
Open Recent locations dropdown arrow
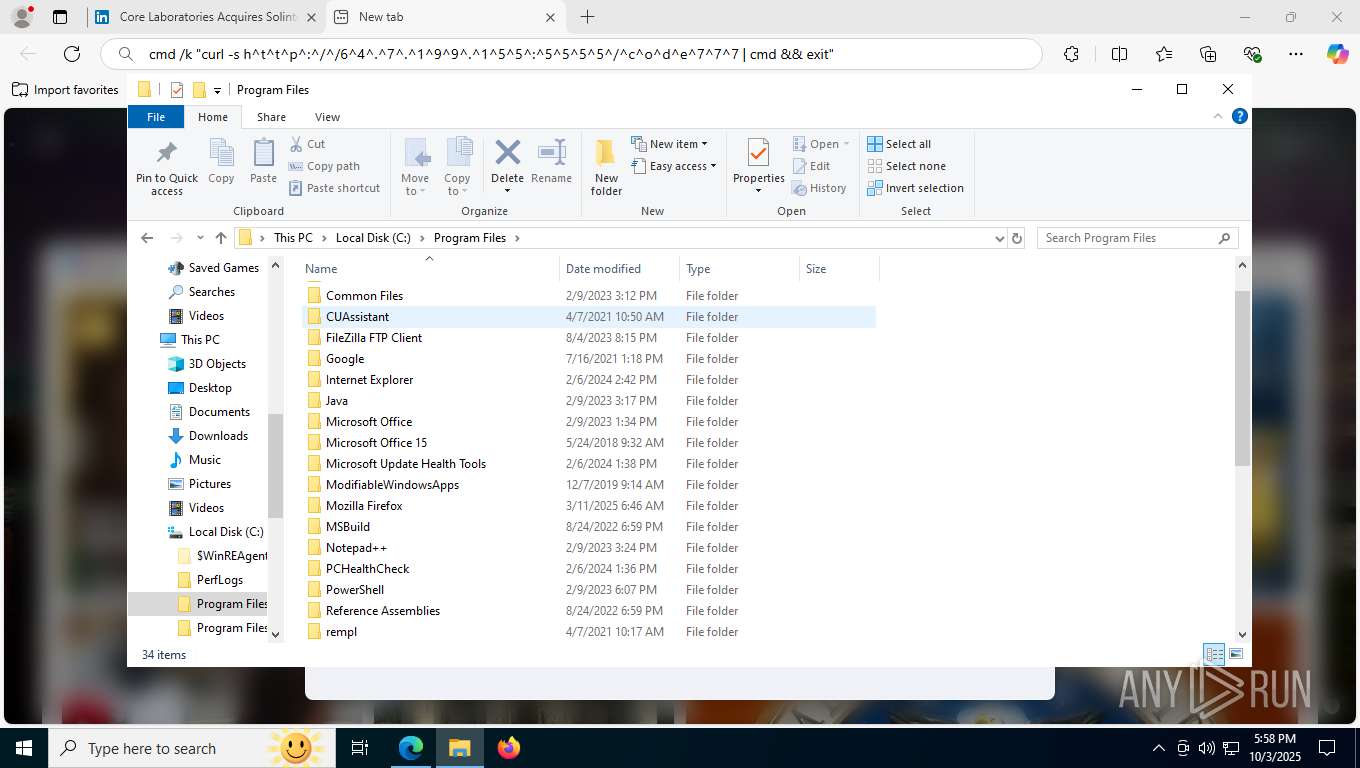[x=200, y=238]
